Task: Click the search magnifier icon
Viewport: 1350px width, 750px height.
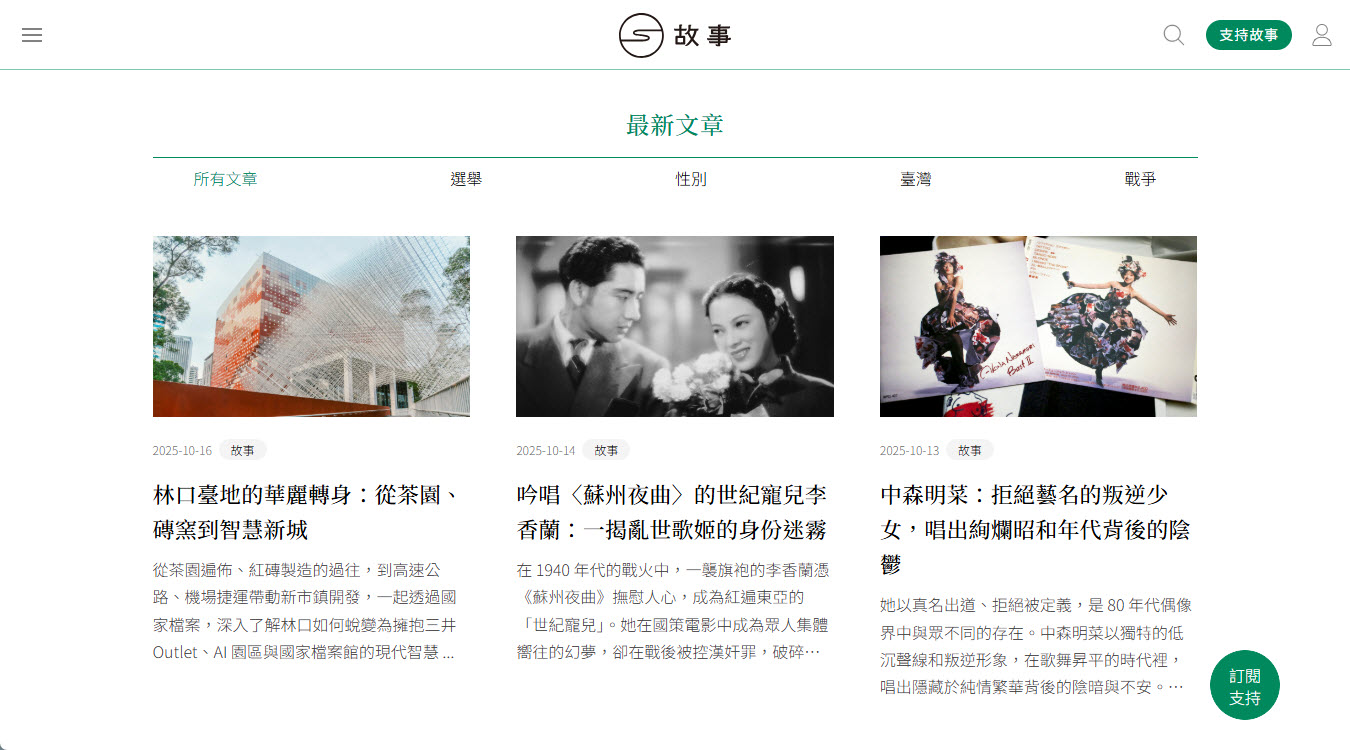Action: point(1174,35)
